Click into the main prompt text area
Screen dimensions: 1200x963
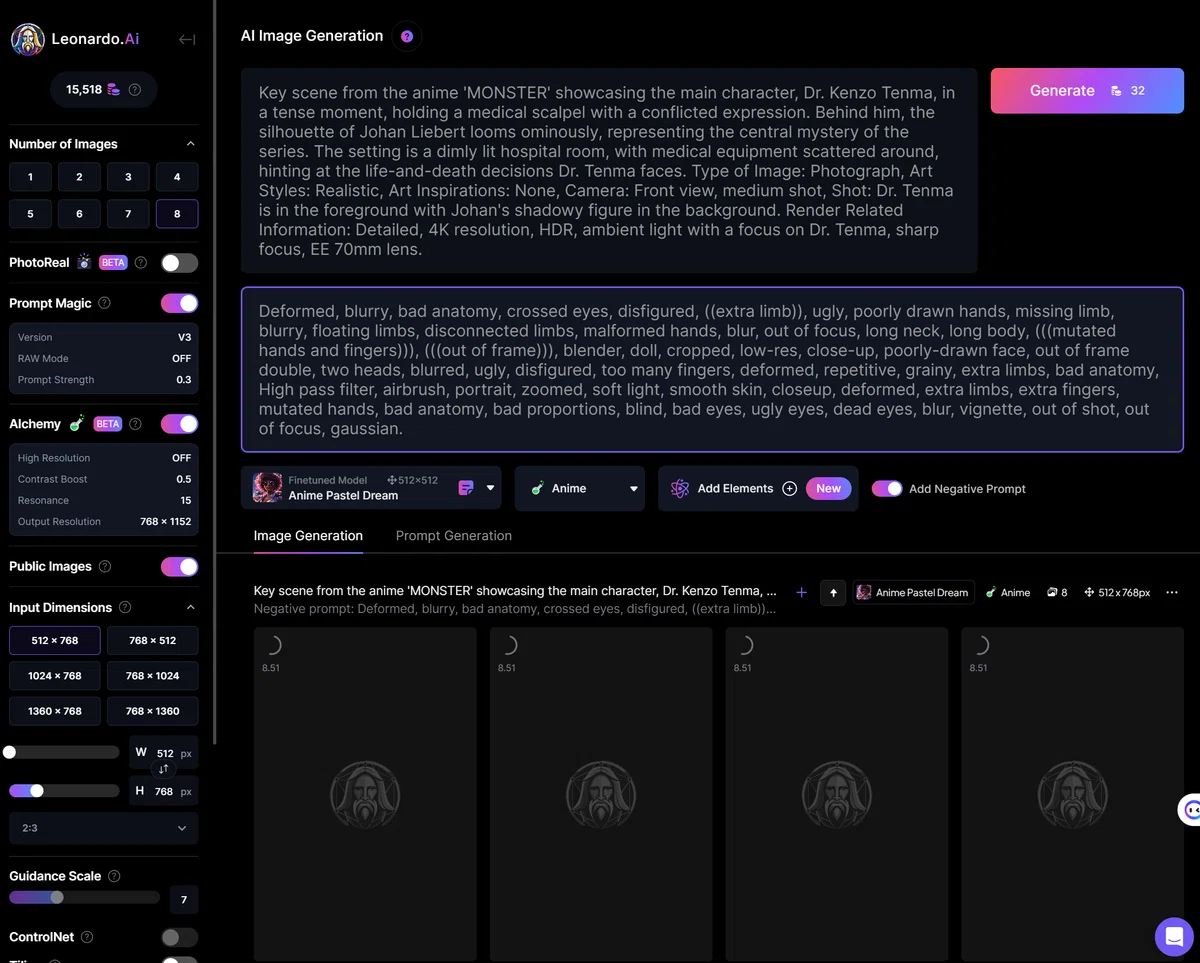coord(609,171)
